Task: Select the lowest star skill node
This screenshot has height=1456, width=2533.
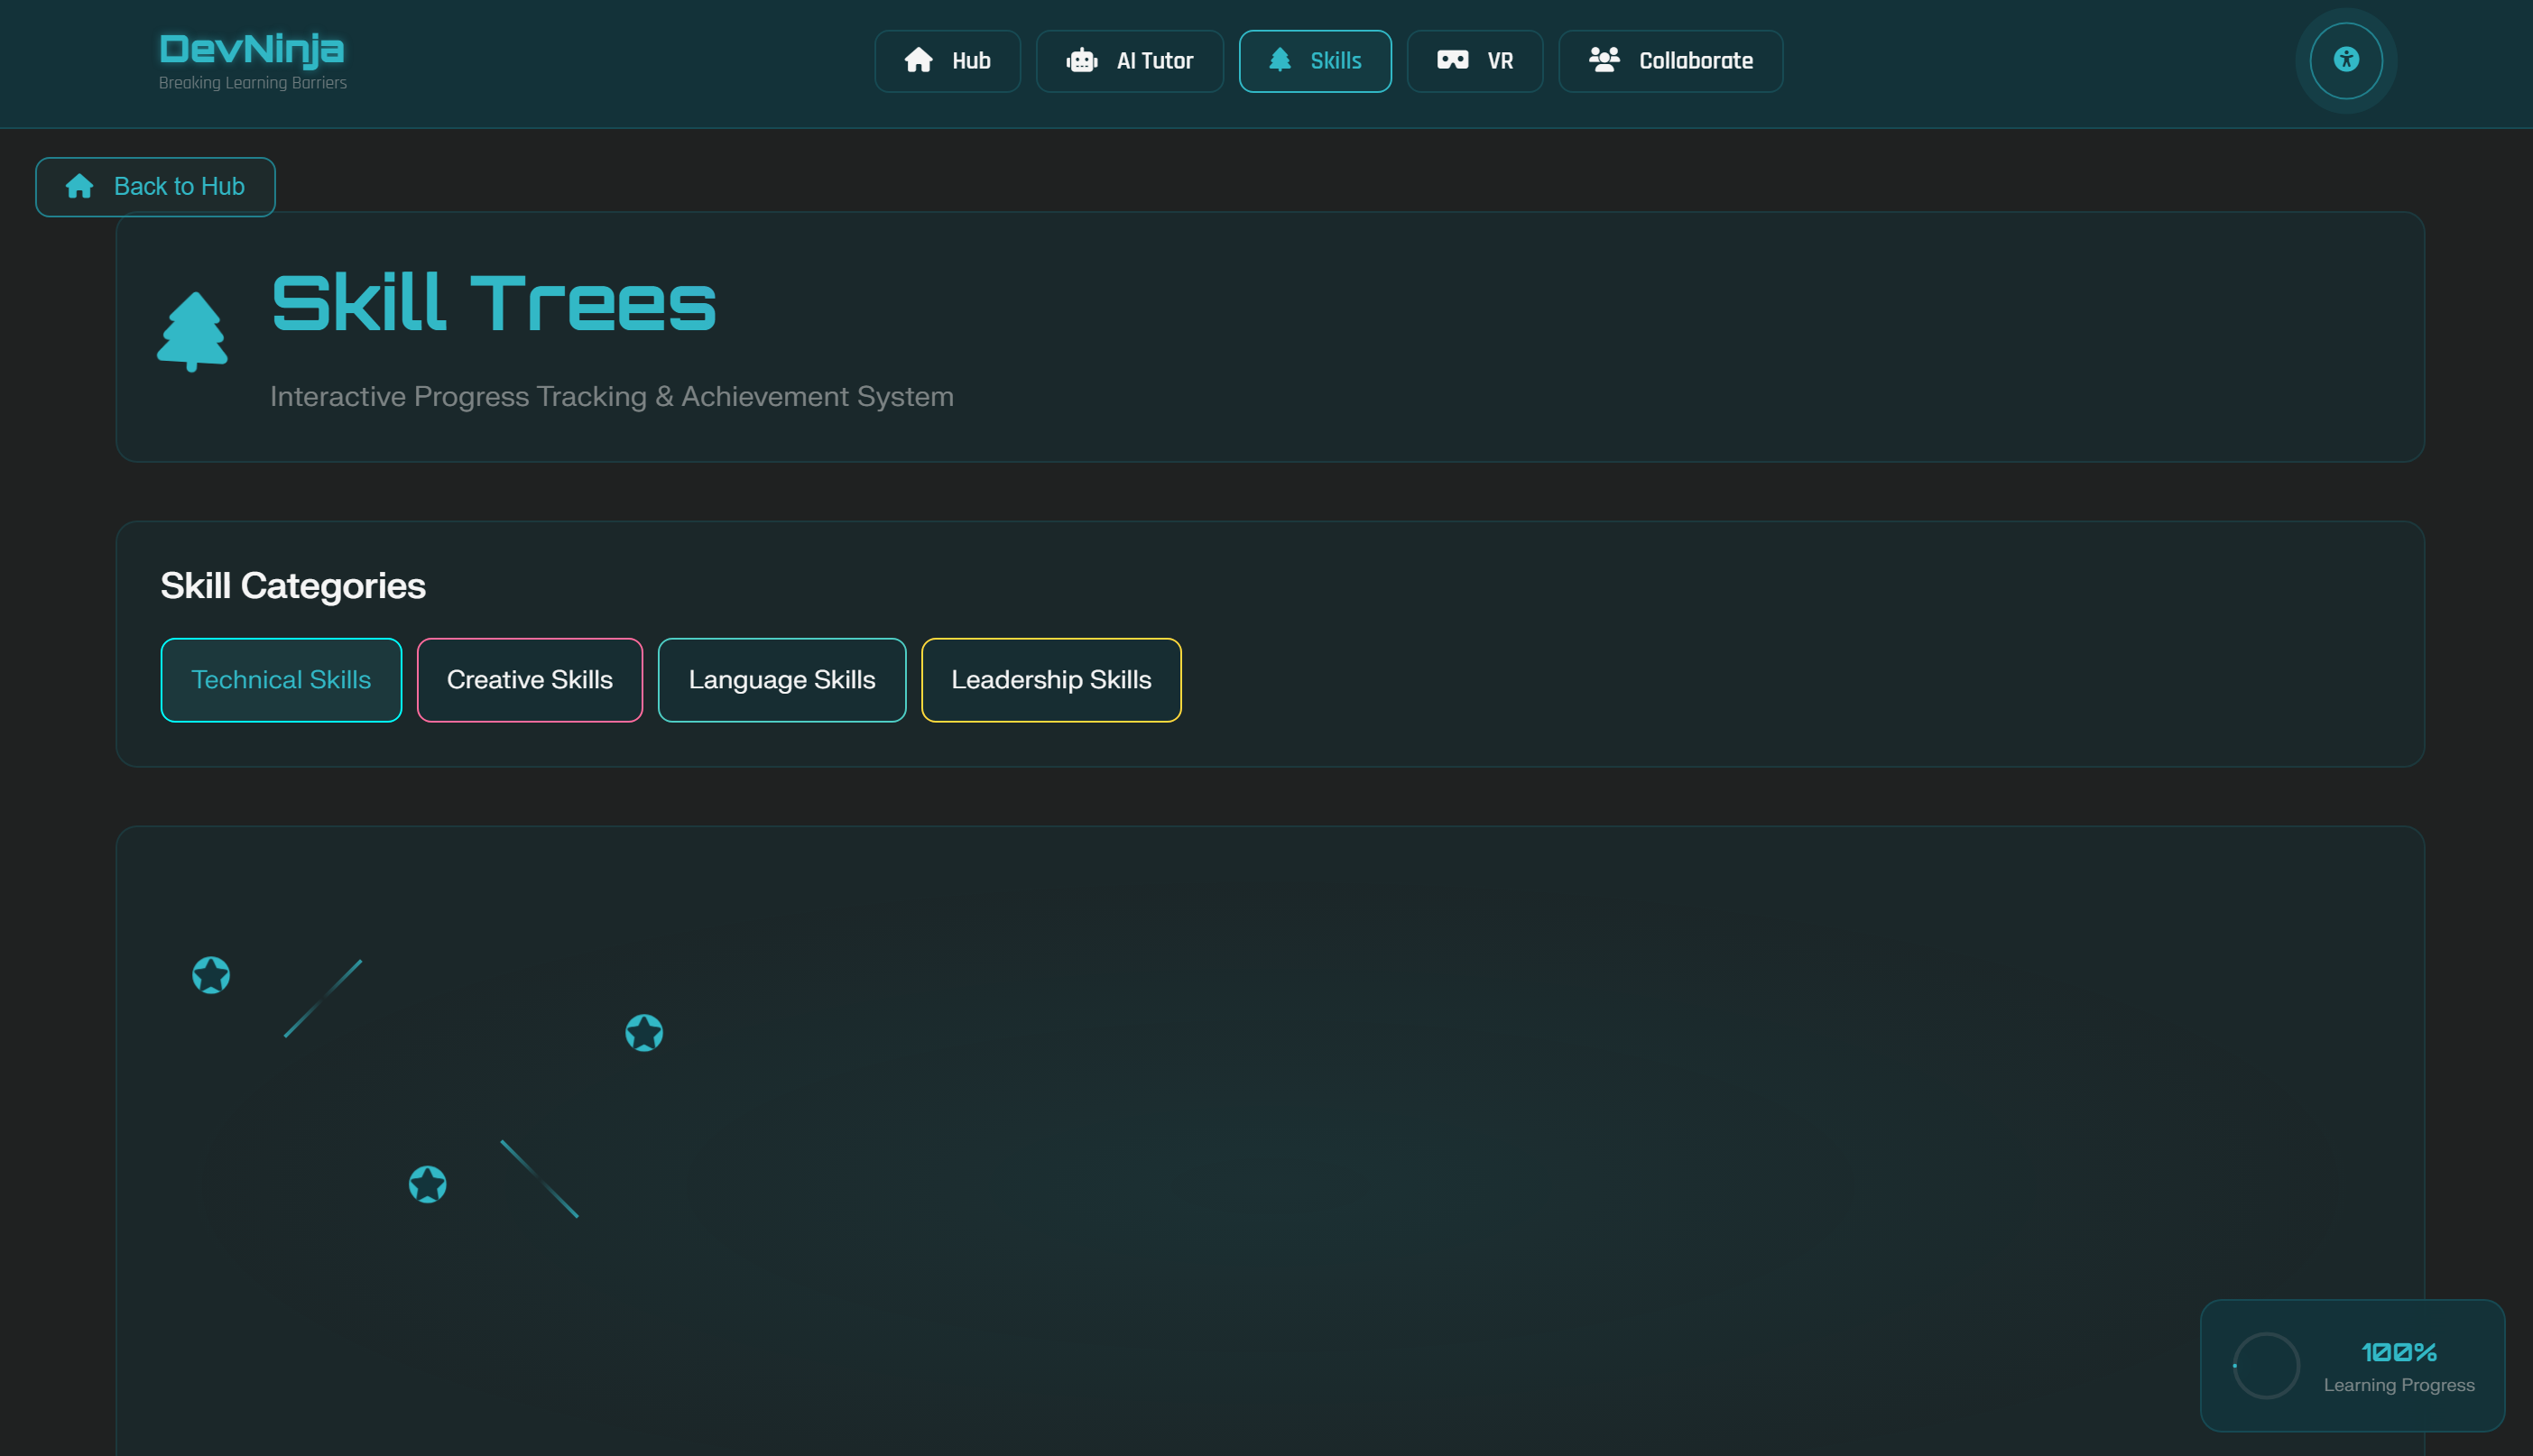Action: coord(427,1184)
